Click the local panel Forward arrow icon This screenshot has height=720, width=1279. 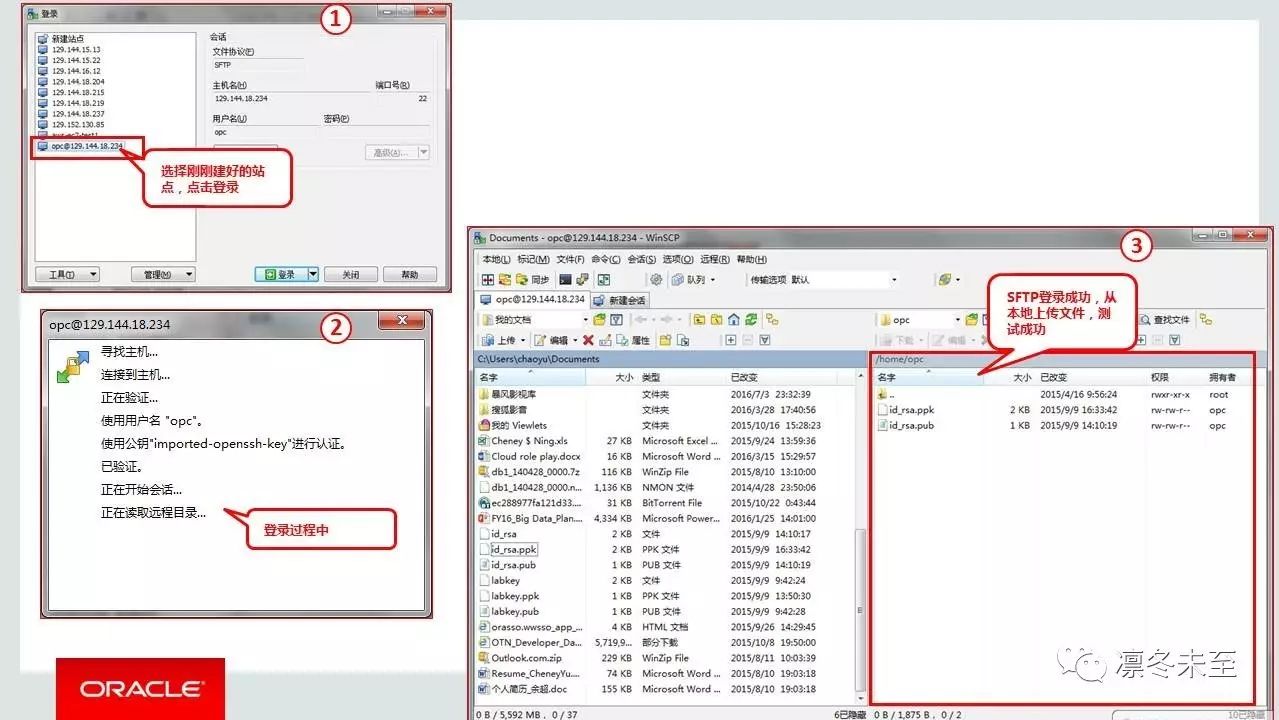click(666, 320)
